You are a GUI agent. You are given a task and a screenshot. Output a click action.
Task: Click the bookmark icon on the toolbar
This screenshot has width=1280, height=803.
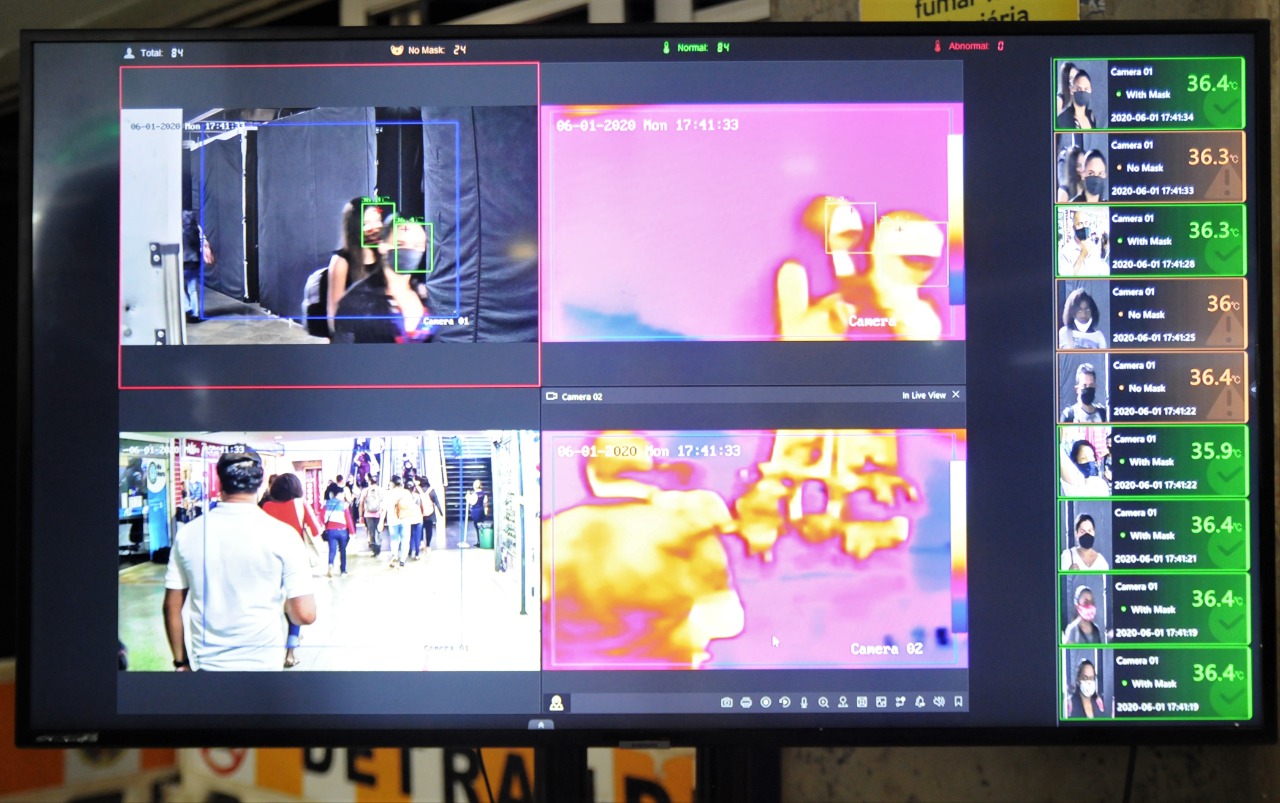(958, 702)
